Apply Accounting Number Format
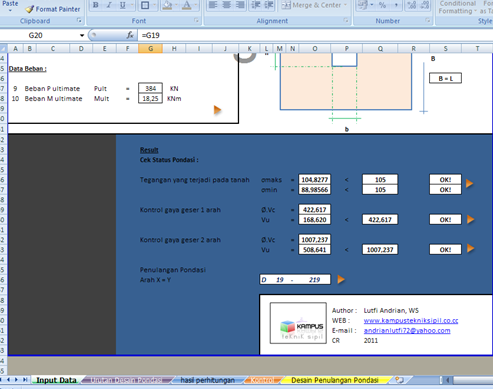493x389 pixels. point(362,5)
